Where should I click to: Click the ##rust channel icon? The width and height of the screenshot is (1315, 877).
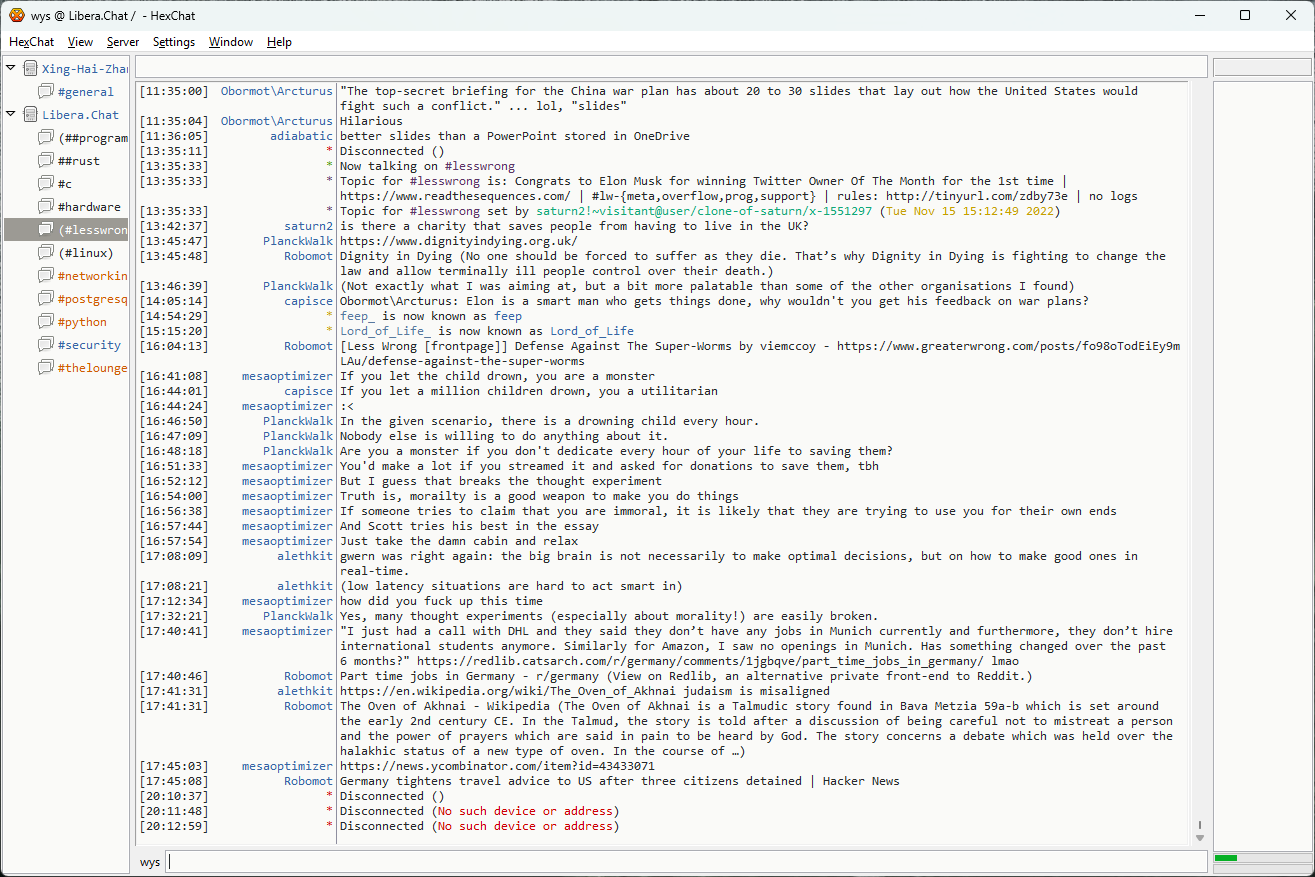coord(46,161)
